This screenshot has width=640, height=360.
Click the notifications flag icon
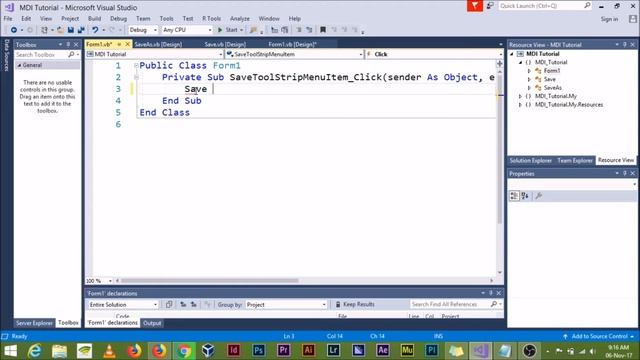coord(475,6)
